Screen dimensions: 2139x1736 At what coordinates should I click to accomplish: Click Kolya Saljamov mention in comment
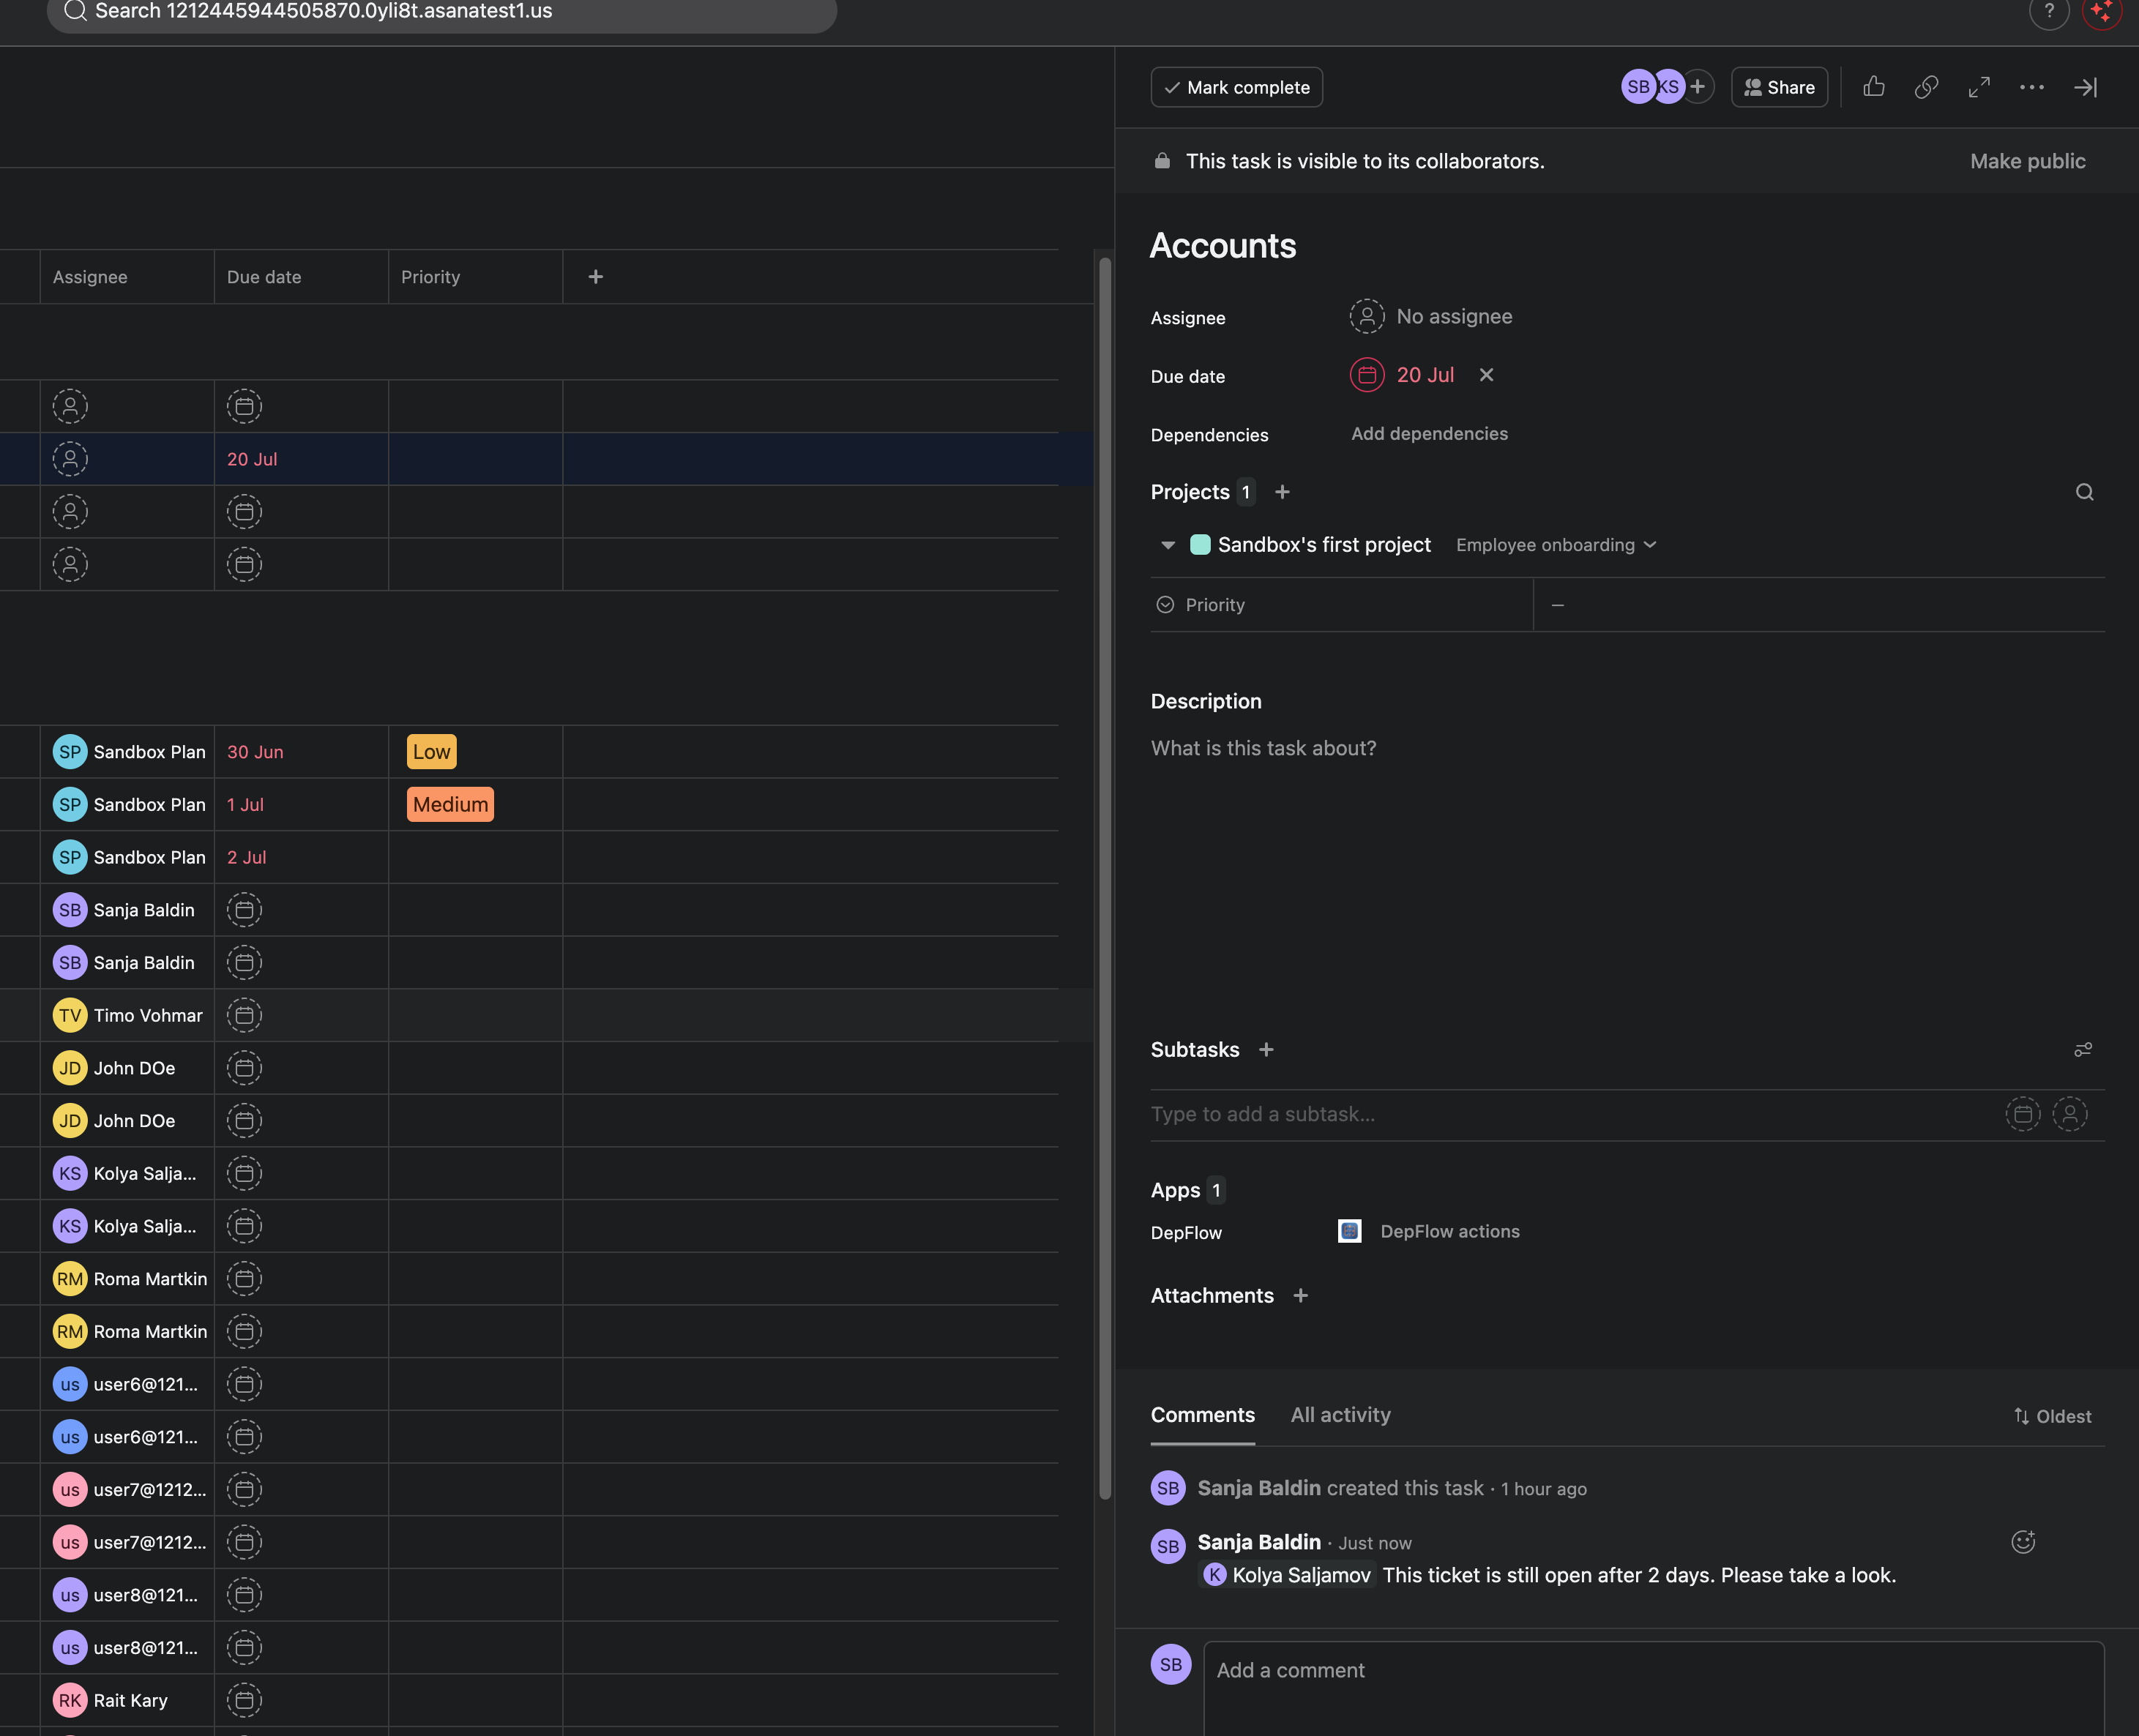click(1289, 1576)
